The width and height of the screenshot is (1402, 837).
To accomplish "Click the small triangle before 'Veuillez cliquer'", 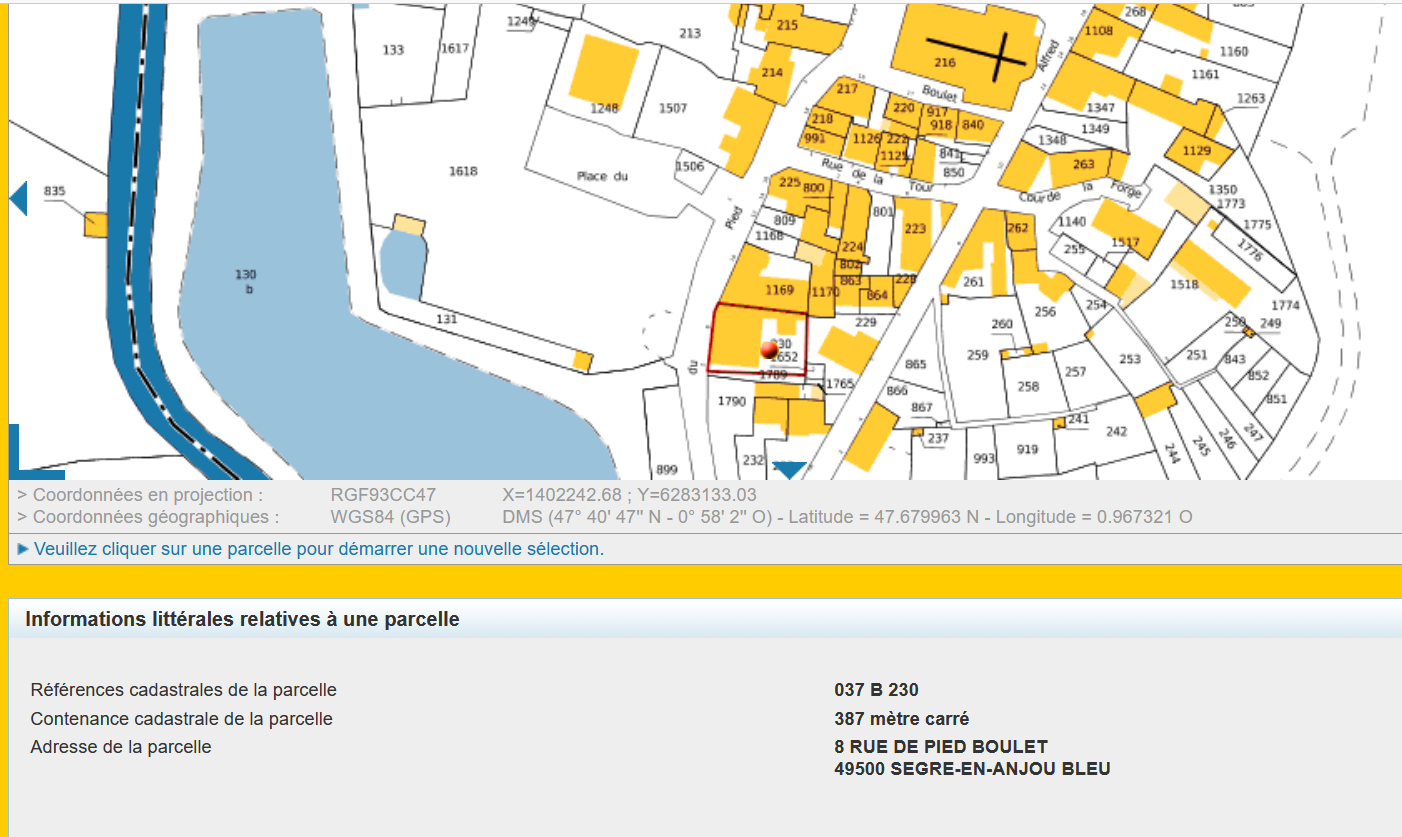I will 23,549.
